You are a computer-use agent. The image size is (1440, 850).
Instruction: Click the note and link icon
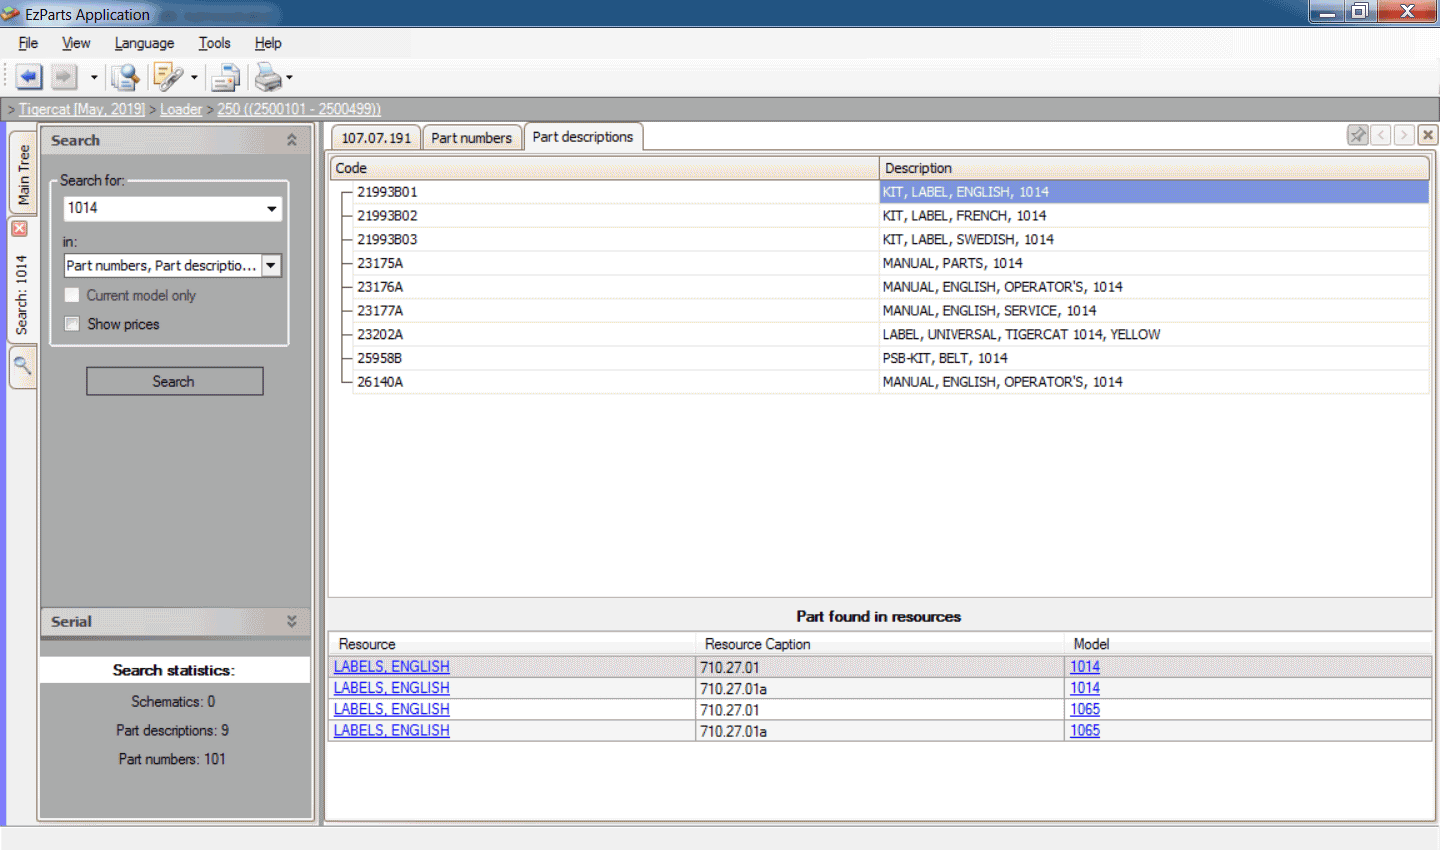tap(167, 77)
